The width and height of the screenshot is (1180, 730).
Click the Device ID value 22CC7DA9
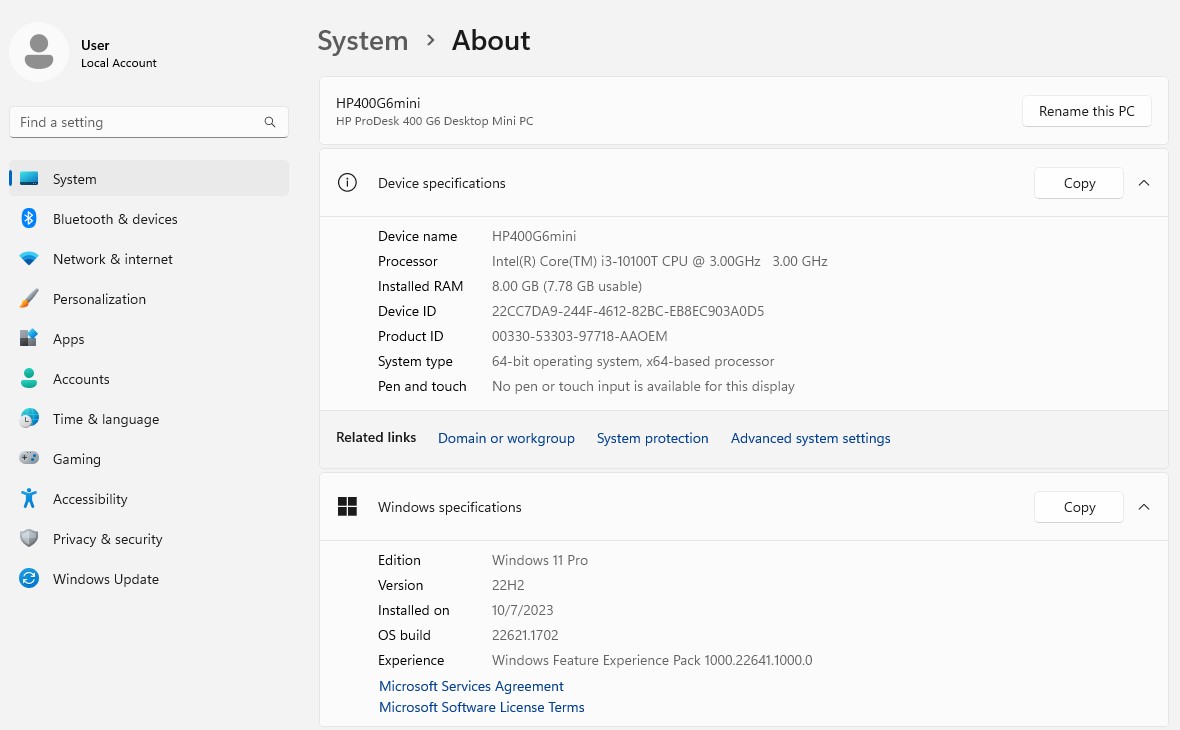[628, 311]
